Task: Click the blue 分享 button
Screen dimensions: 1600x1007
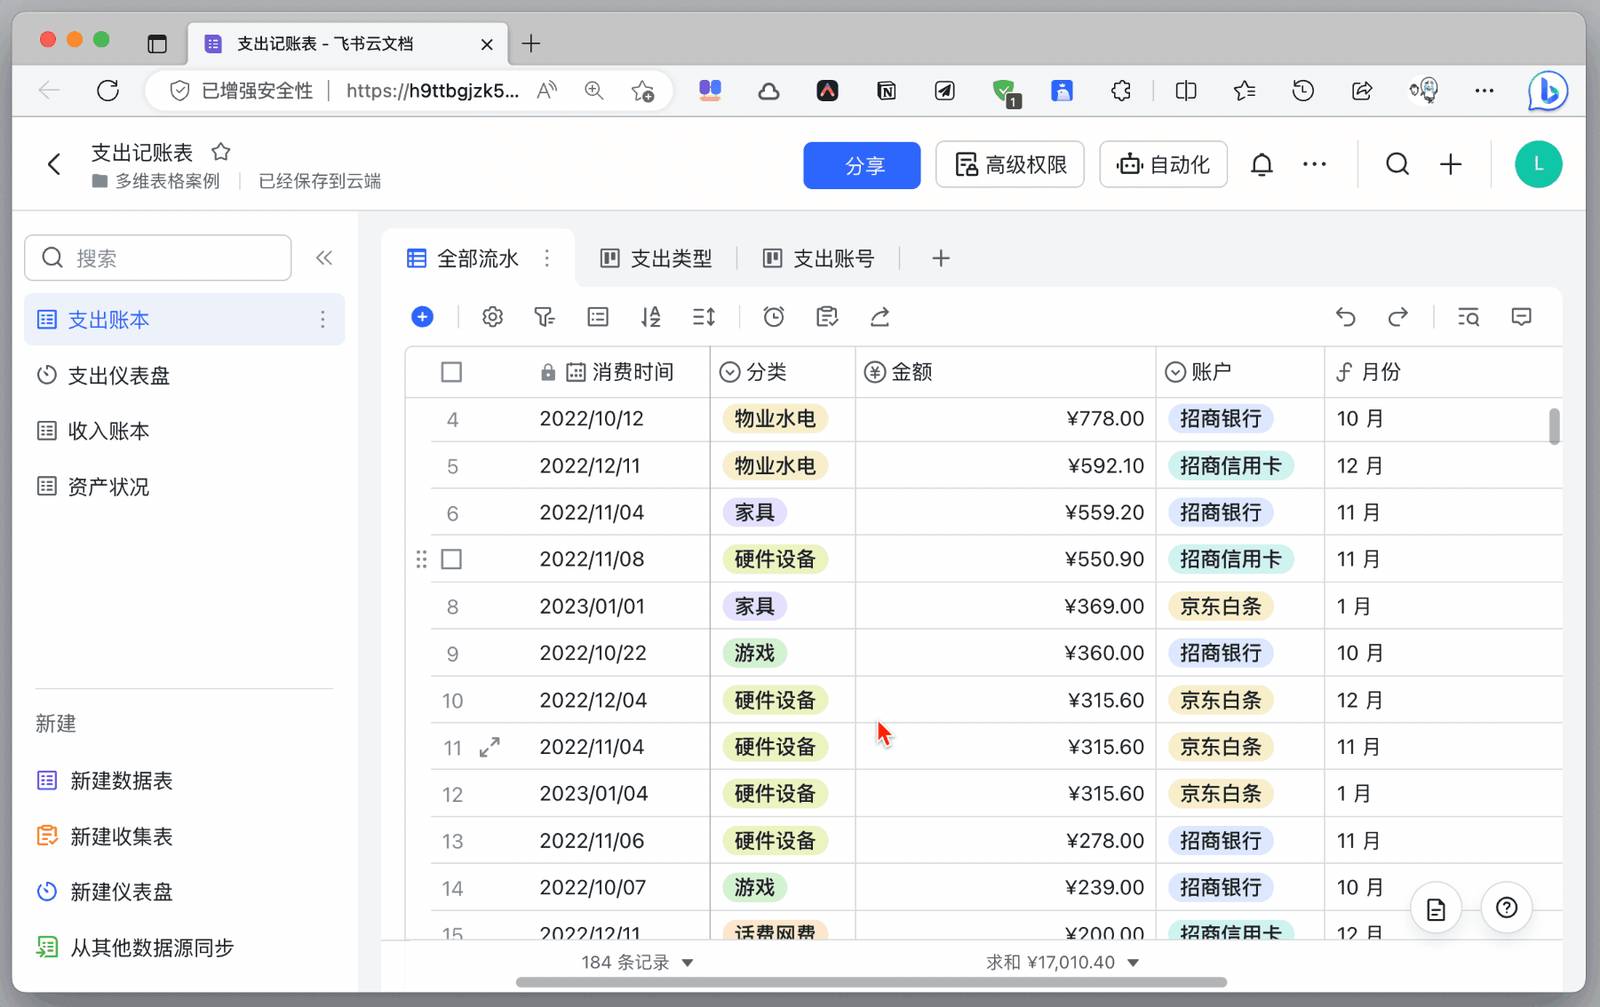Action: coord(862,165)
